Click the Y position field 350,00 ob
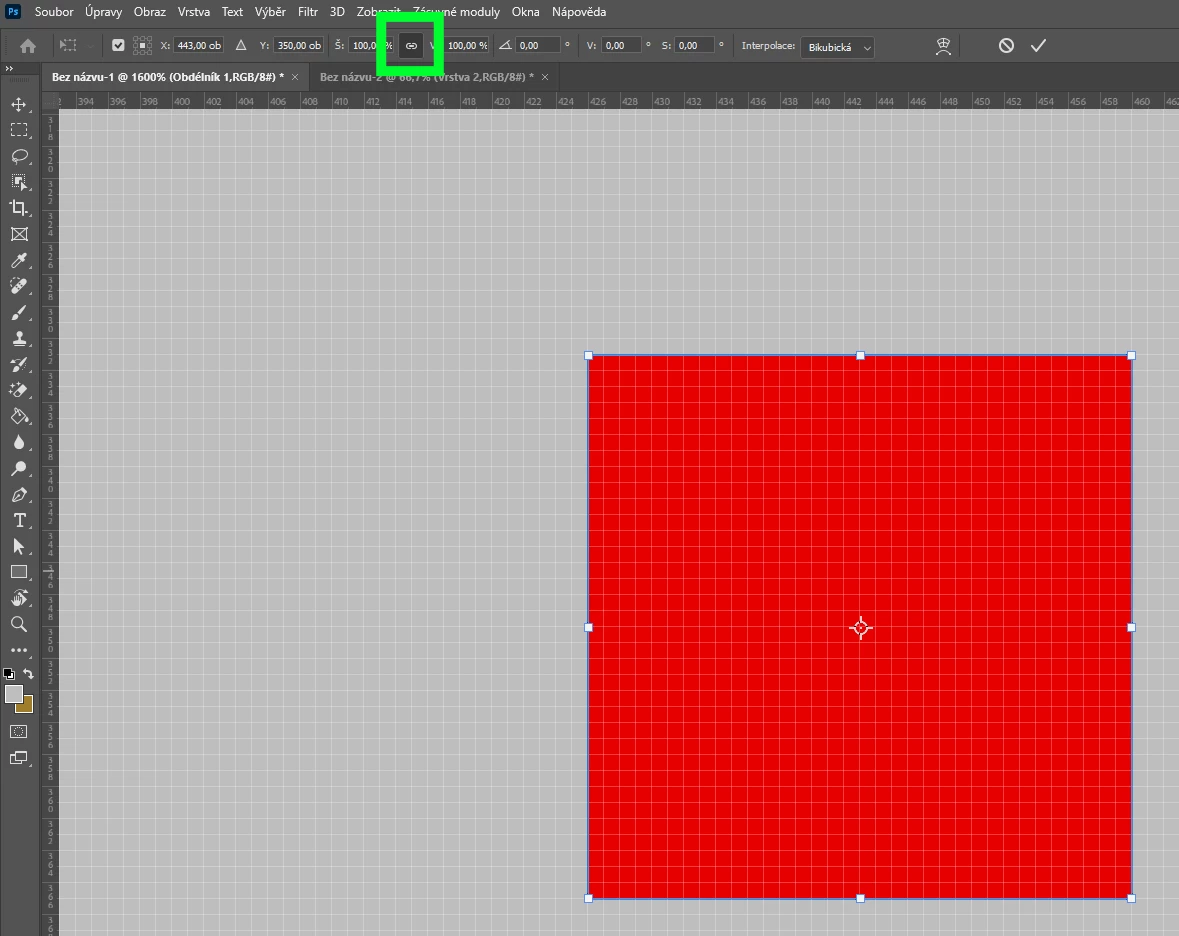The image size is (1179, 936). (299, 45)
